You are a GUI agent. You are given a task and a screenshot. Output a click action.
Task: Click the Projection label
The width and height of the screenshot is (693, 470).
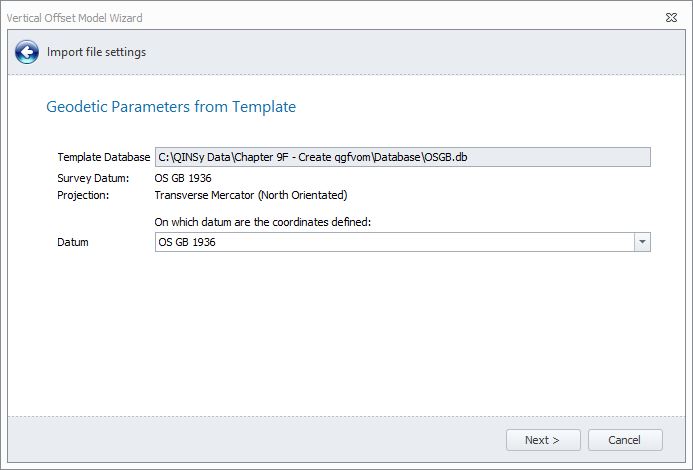click(x=83, y=195)
